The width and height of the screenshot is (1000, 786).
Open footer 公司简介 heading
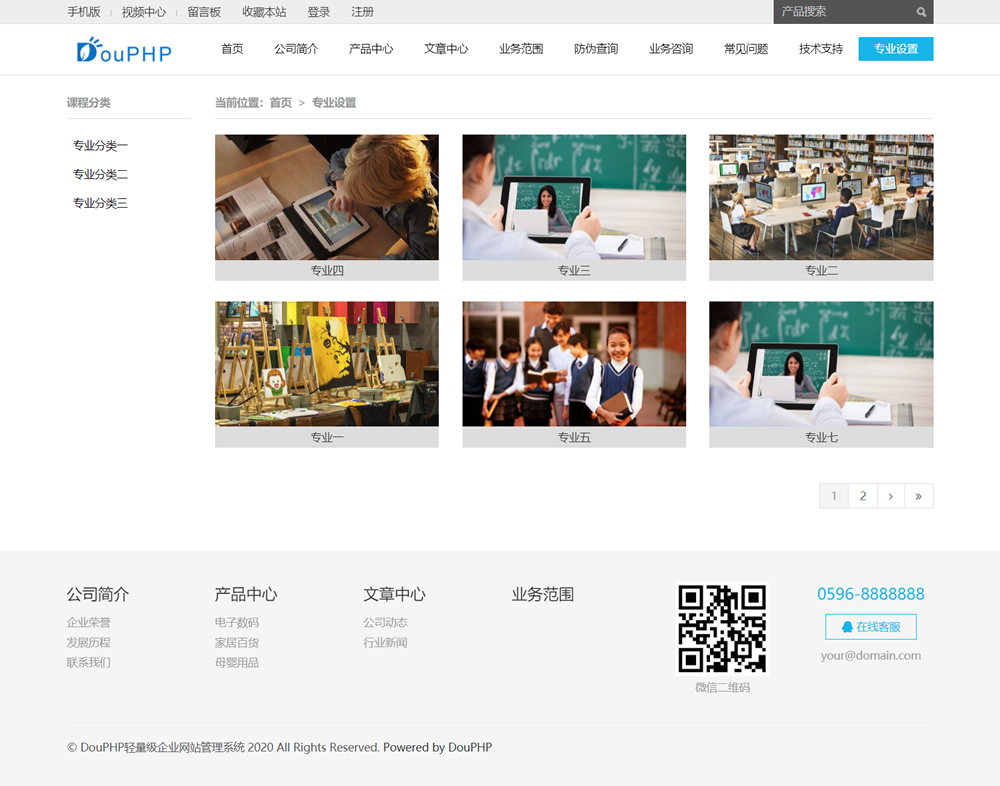[x=98, y=595]
